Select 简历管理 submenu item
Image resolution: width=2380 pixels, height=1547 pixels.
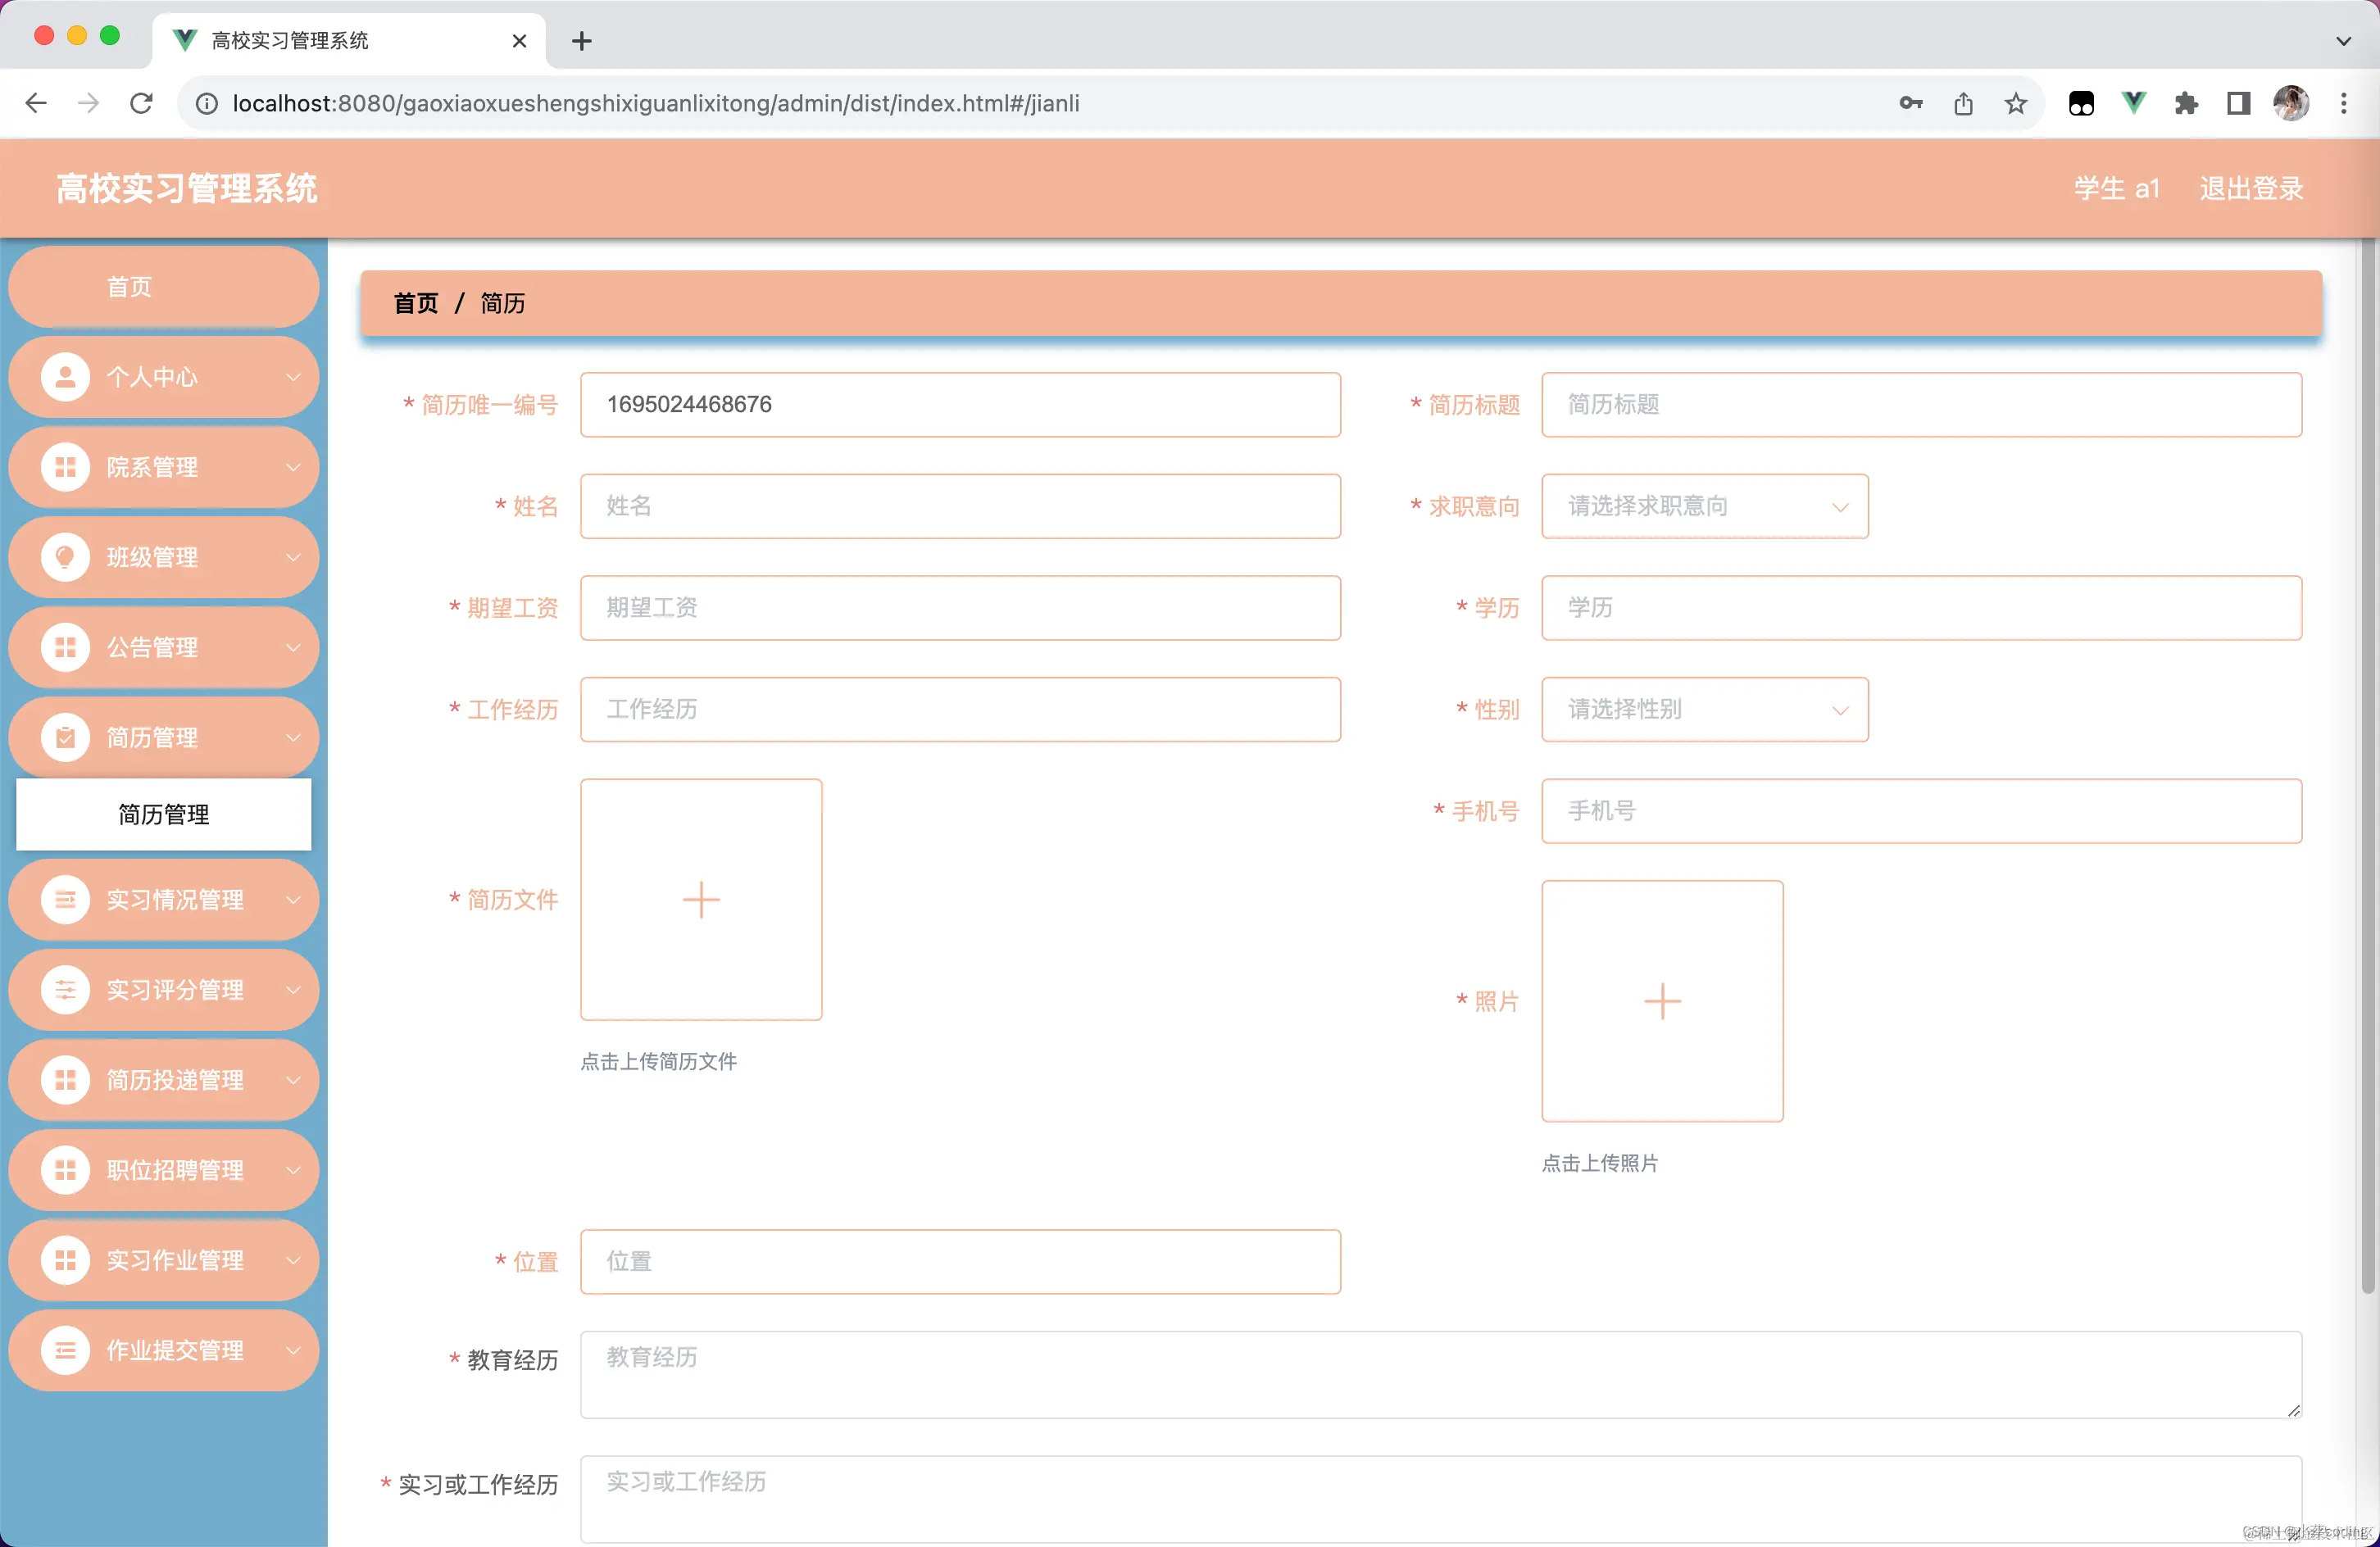click(x=163, y=814)
